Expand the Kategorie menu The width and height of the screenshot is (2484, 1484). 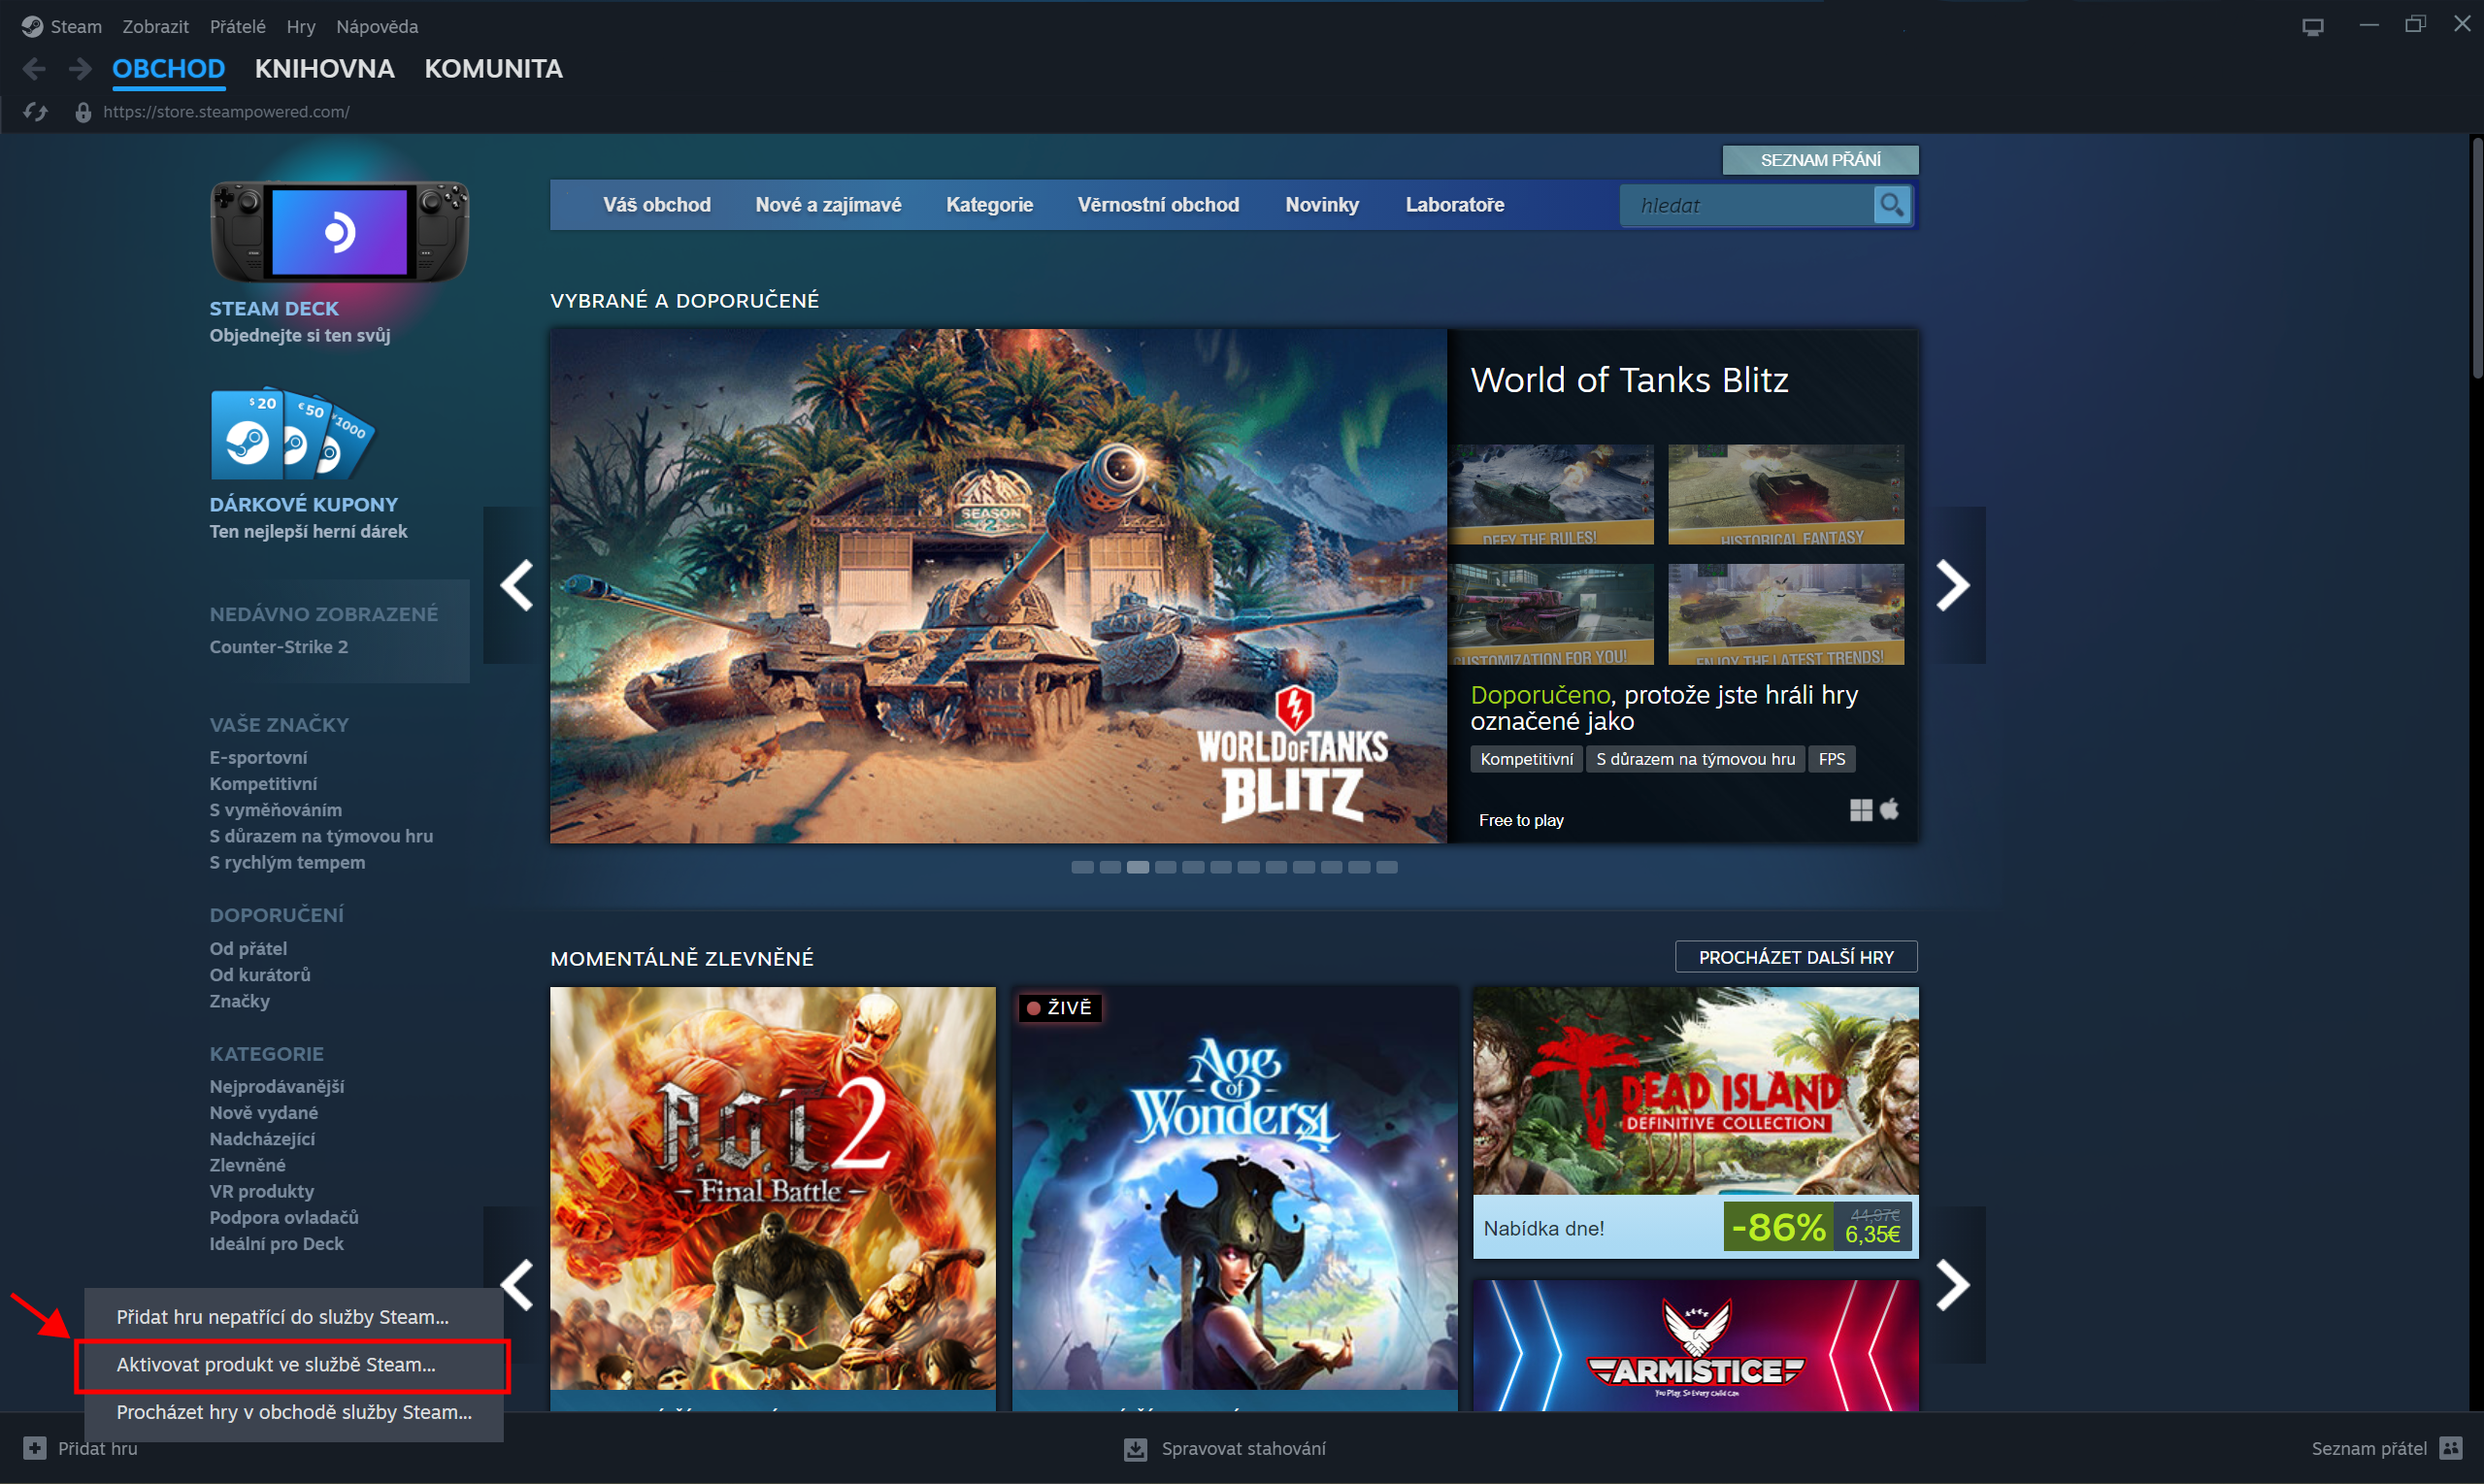click(989, 205)
